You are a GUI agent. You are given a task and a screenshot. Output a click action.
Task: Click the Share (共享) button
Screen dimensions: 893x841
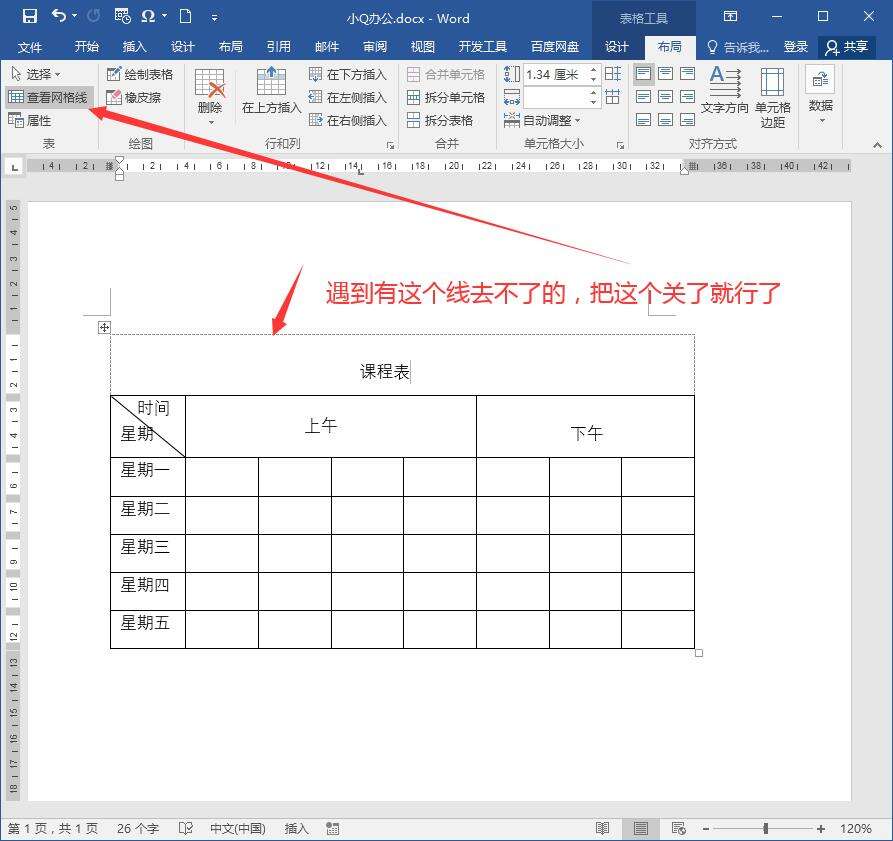[x=847, y=47]
